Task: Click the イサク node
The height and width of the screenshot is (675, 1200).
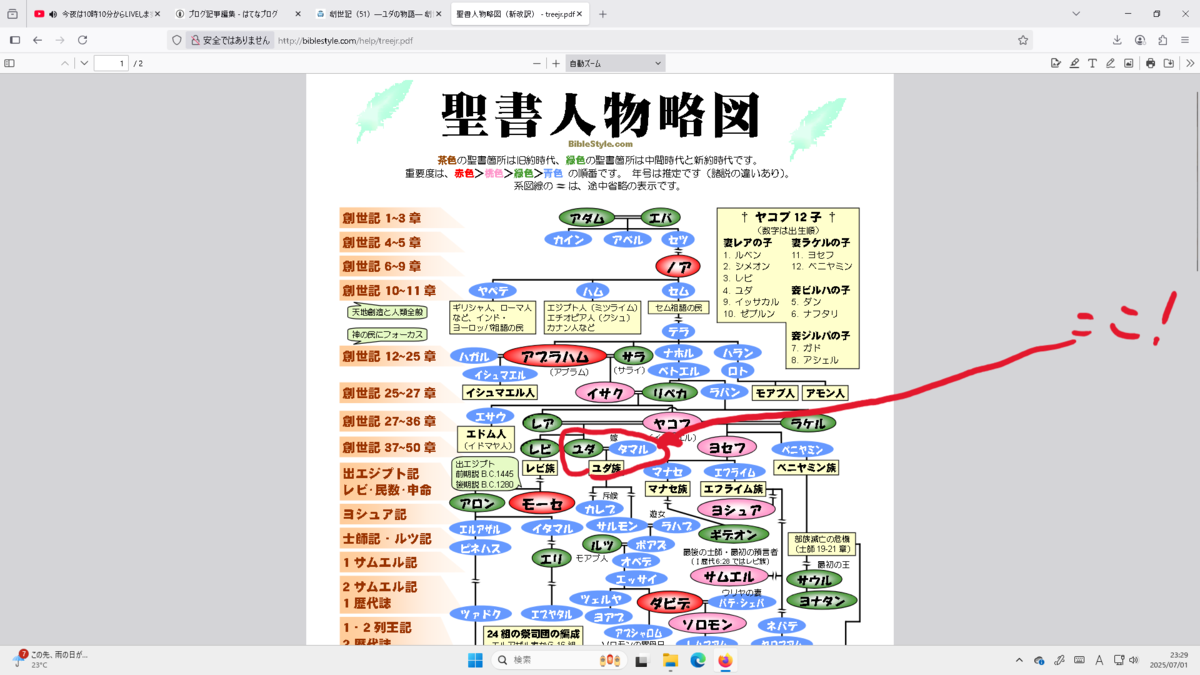Action: (605, 393)
